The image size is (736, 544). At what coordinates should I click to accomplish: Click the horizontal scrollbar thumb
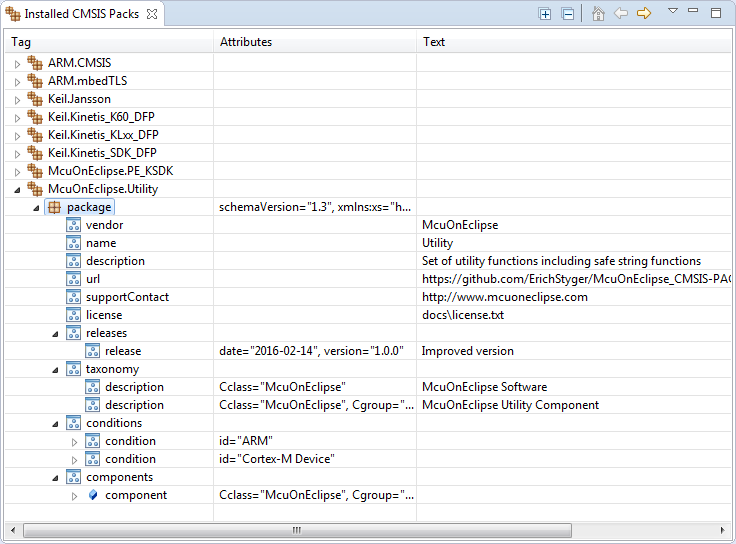click(x=295, y=530)
